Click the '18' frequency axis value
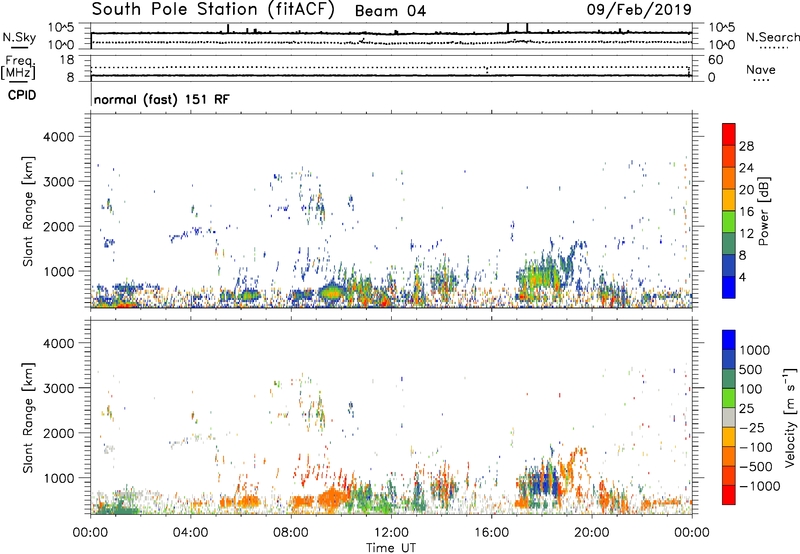 click(x=67, y=60)
